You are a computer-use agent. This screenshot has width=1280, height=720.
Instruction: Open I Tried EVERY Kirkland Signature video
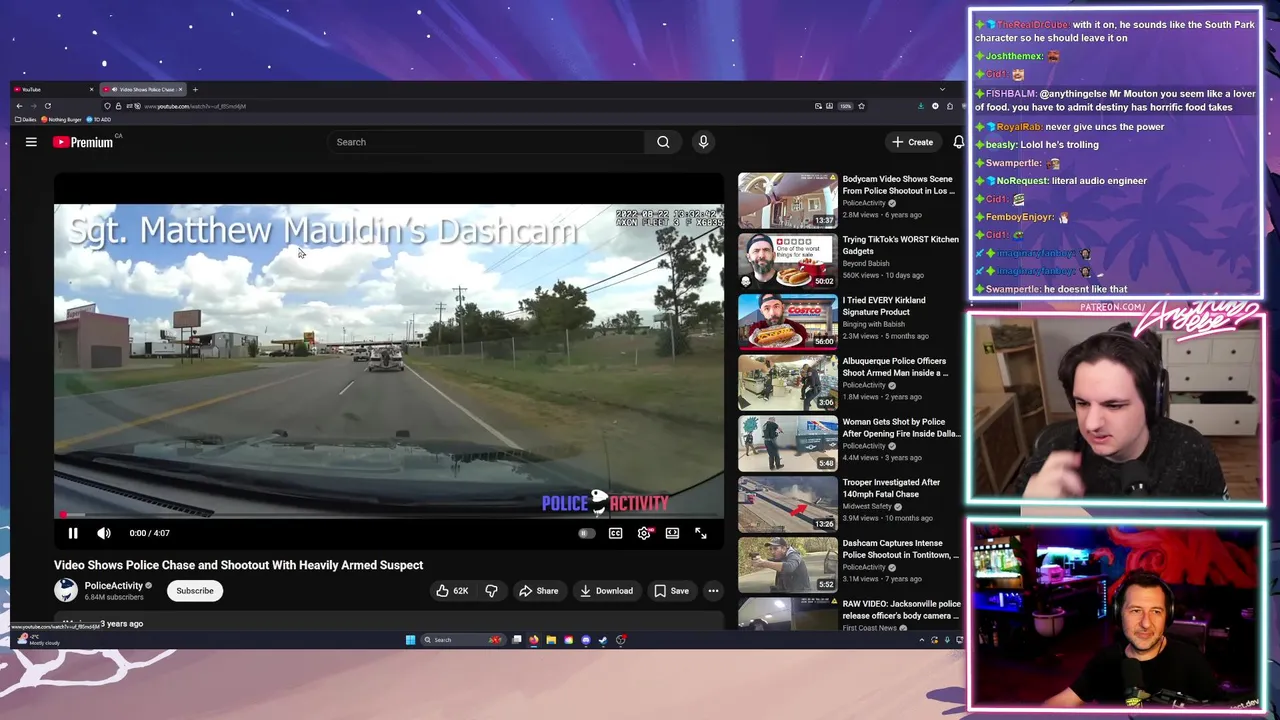[x=850, y=322]
